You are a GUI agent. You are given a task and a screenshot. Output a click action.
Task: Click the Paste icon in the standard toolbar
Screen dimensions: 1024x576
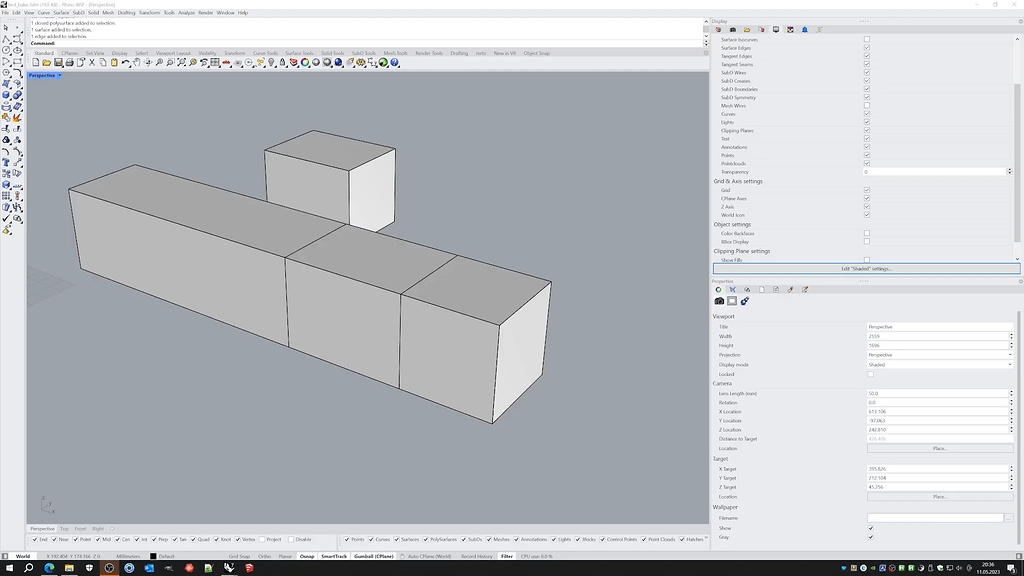(x=113, y=63)
